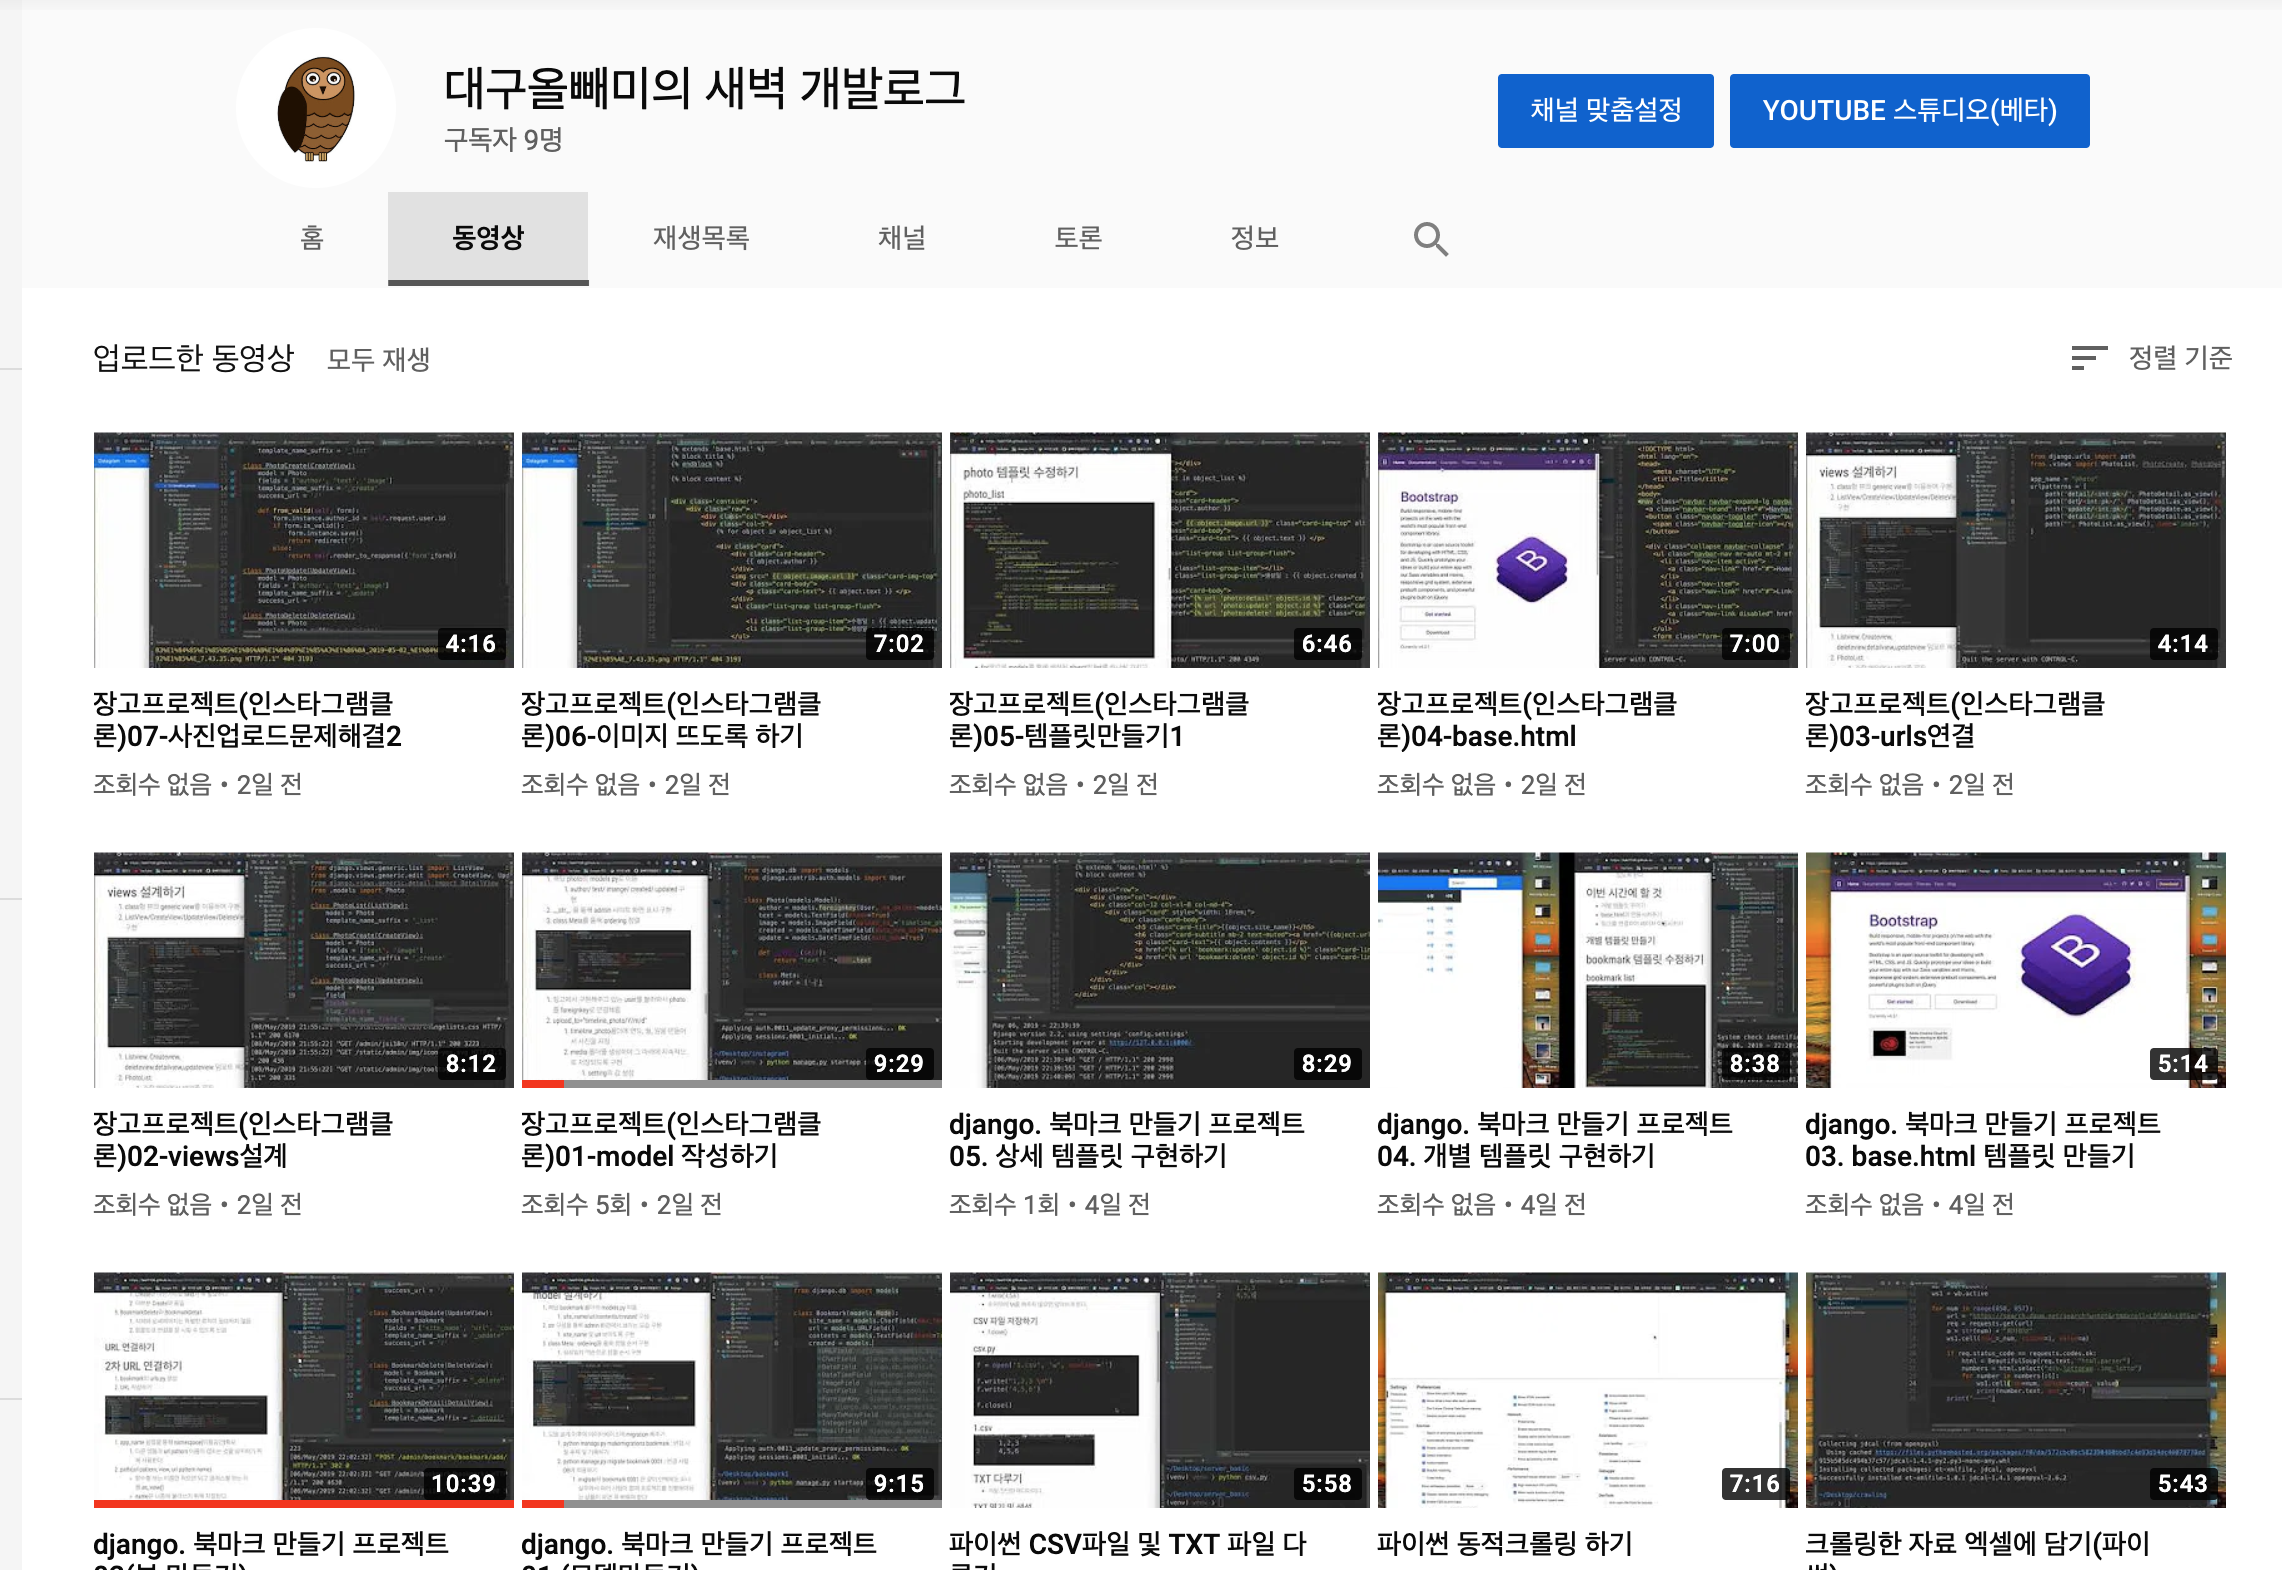Screen dimensions: 2282x1570
Task: Open YOUTUBE 스튜디오(베타) button
Action: pos(1909,110)
